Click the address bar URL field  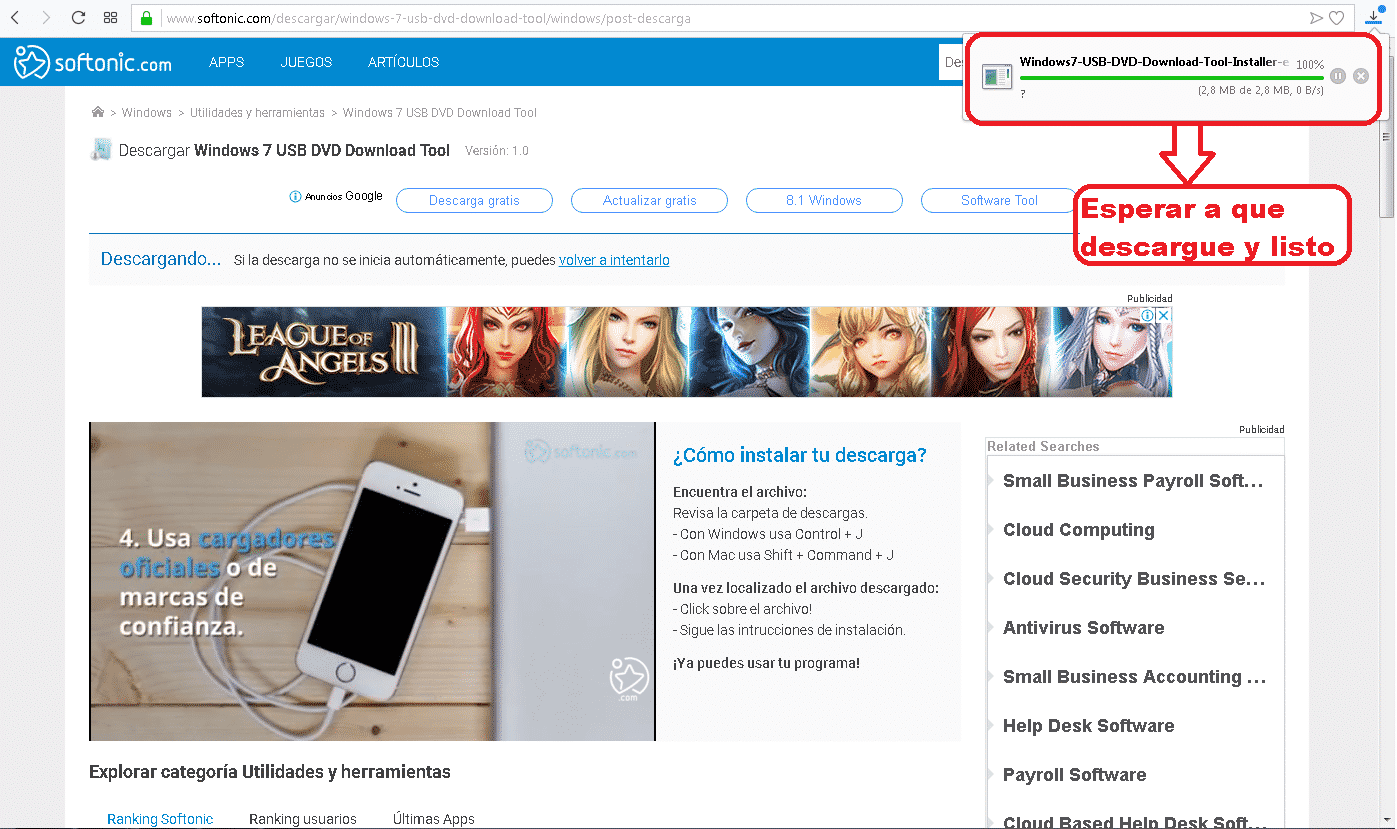pos(700,18)
